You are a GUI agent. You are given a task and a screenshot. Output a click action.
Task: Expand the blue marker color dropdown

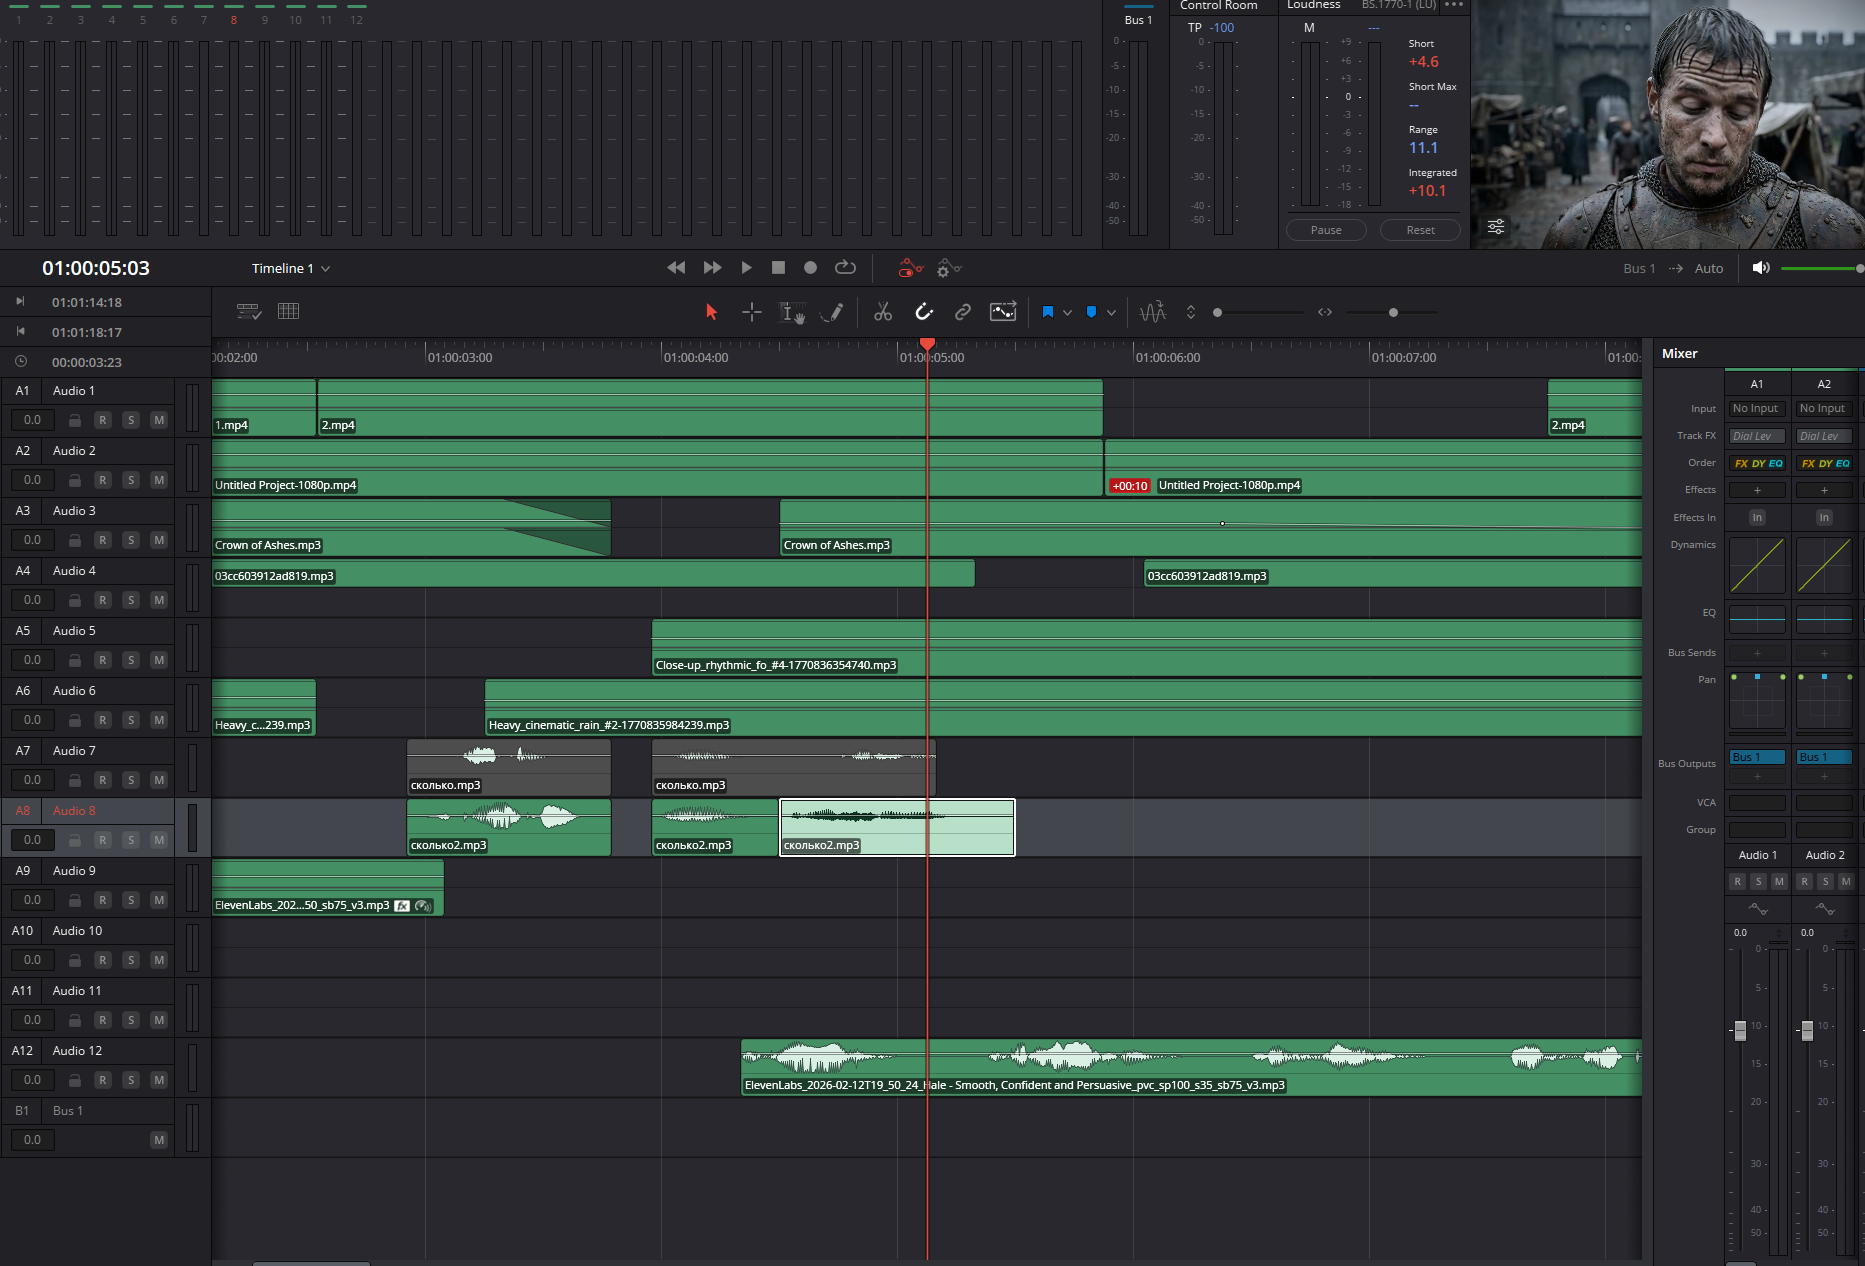pos(1111,312)
